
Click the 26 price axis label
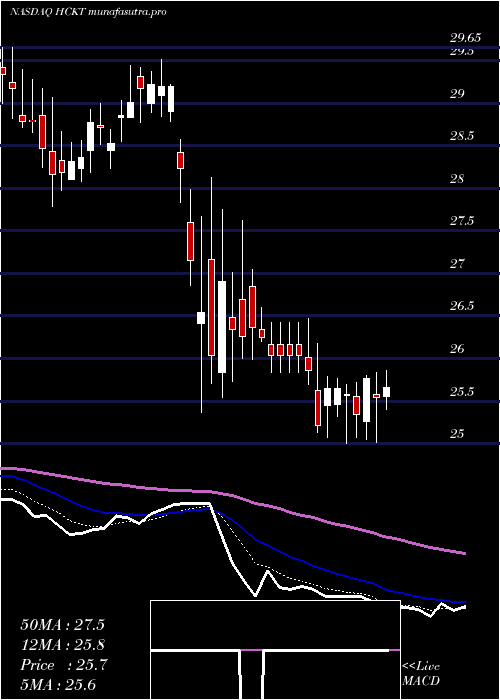457,349
